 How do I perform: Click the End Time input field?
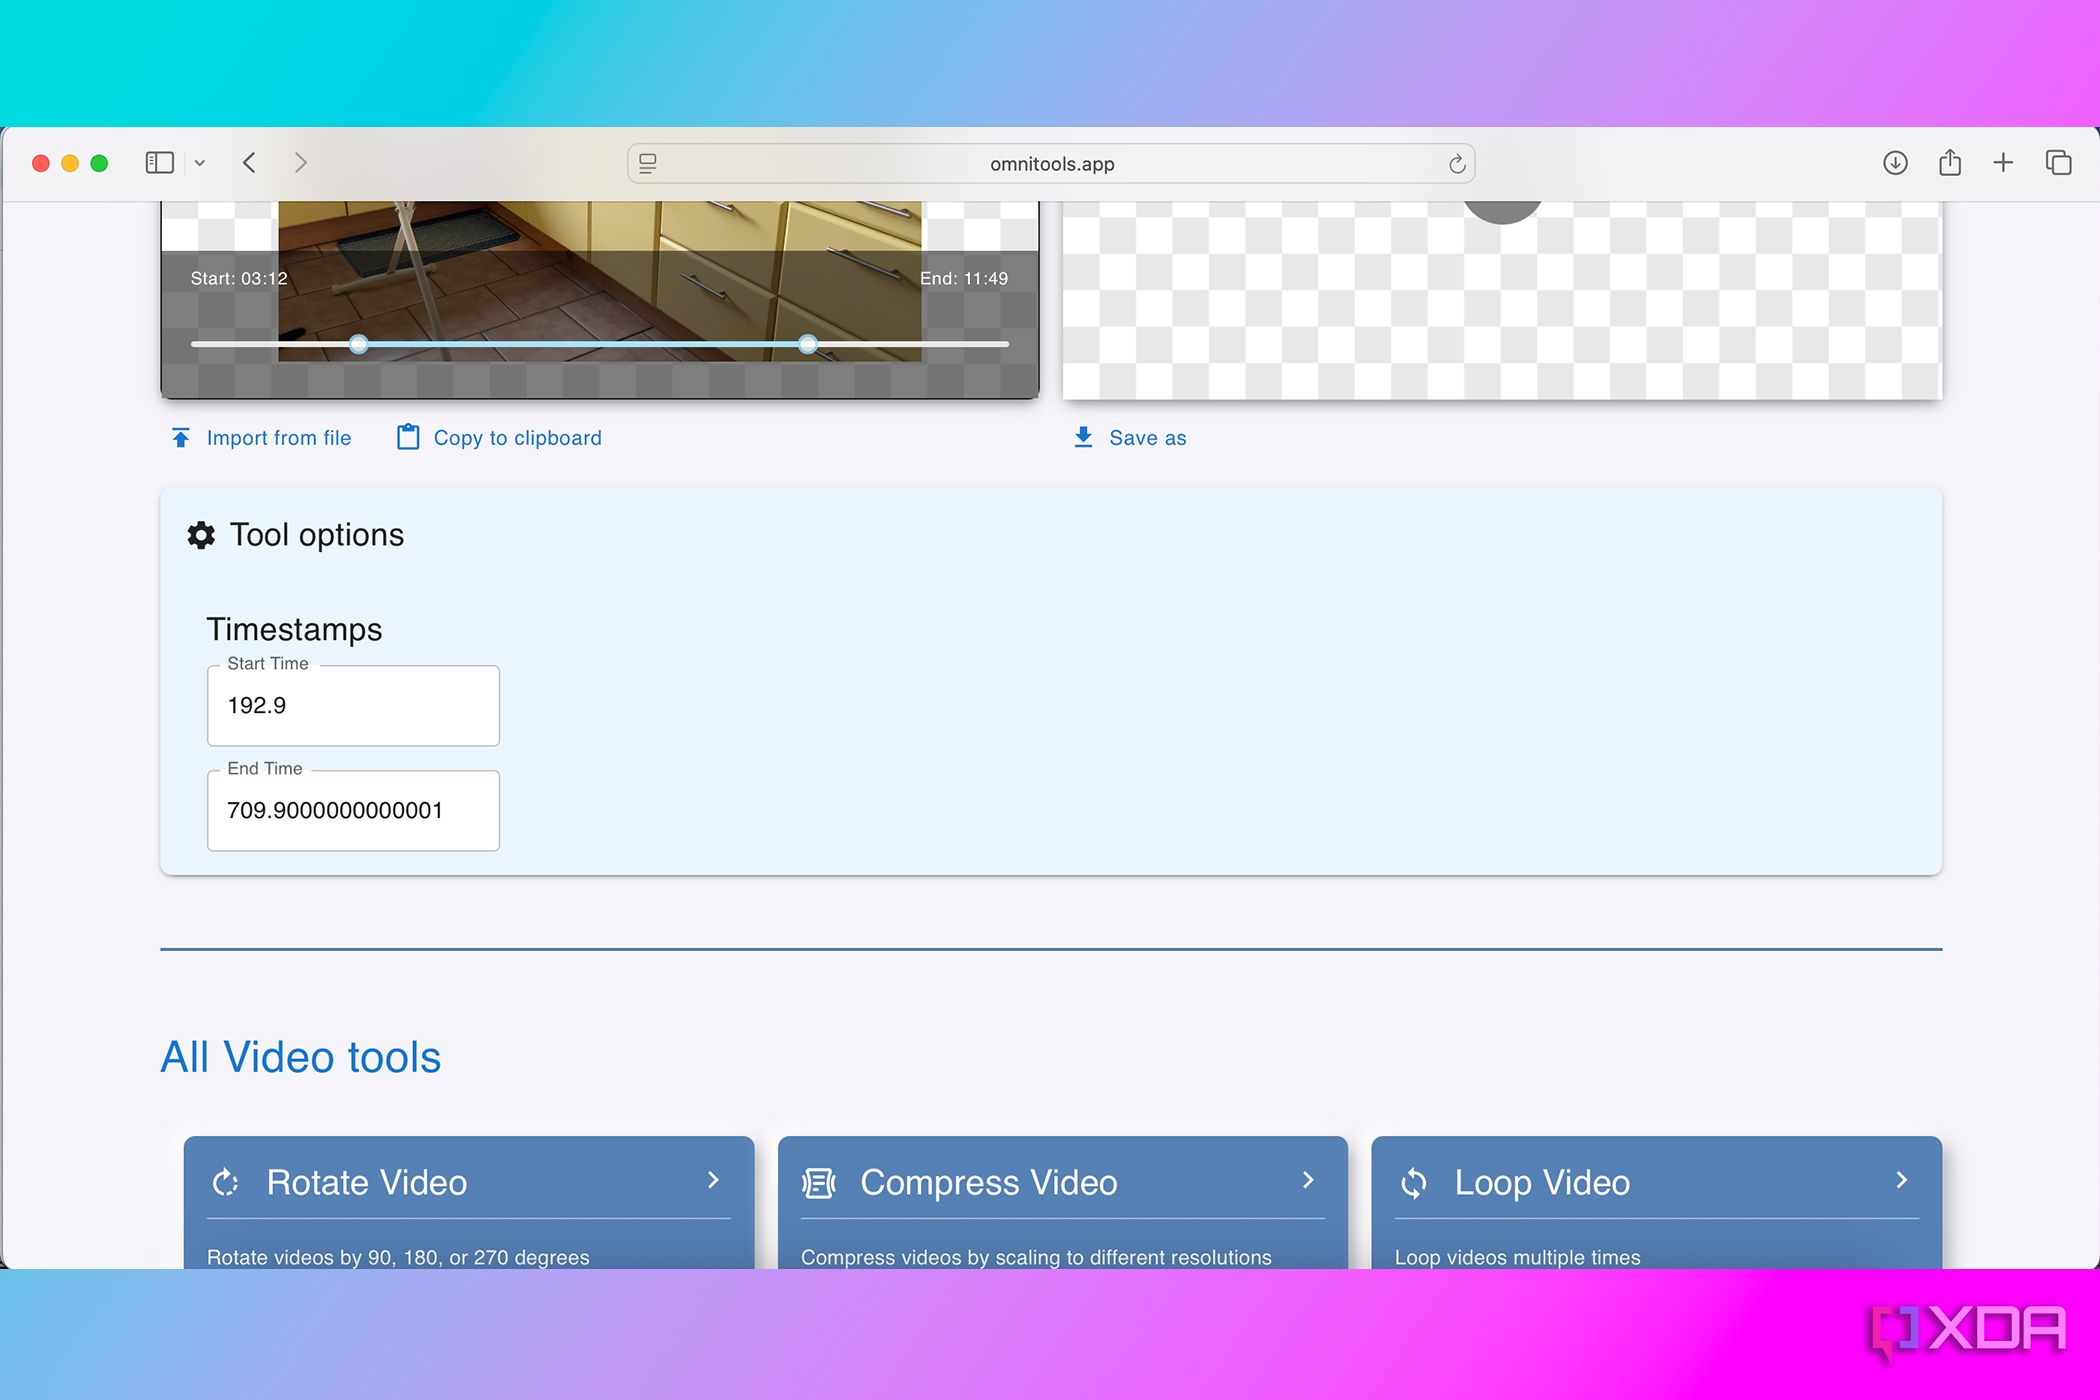point(353,811)
